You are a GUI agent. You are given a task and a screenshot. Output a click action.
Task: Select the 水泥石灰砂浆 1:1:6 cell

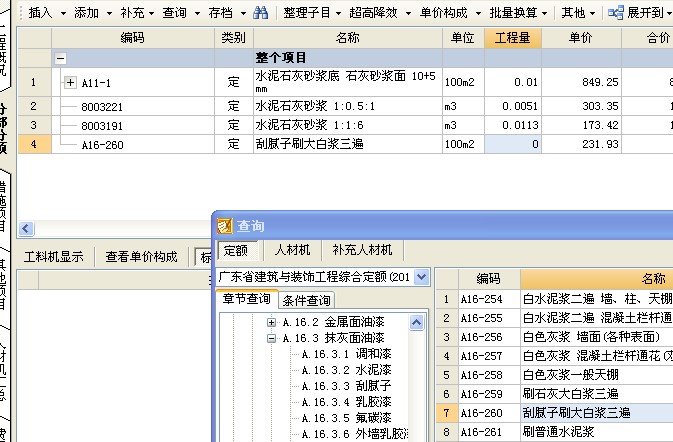[x=348, y=125]
